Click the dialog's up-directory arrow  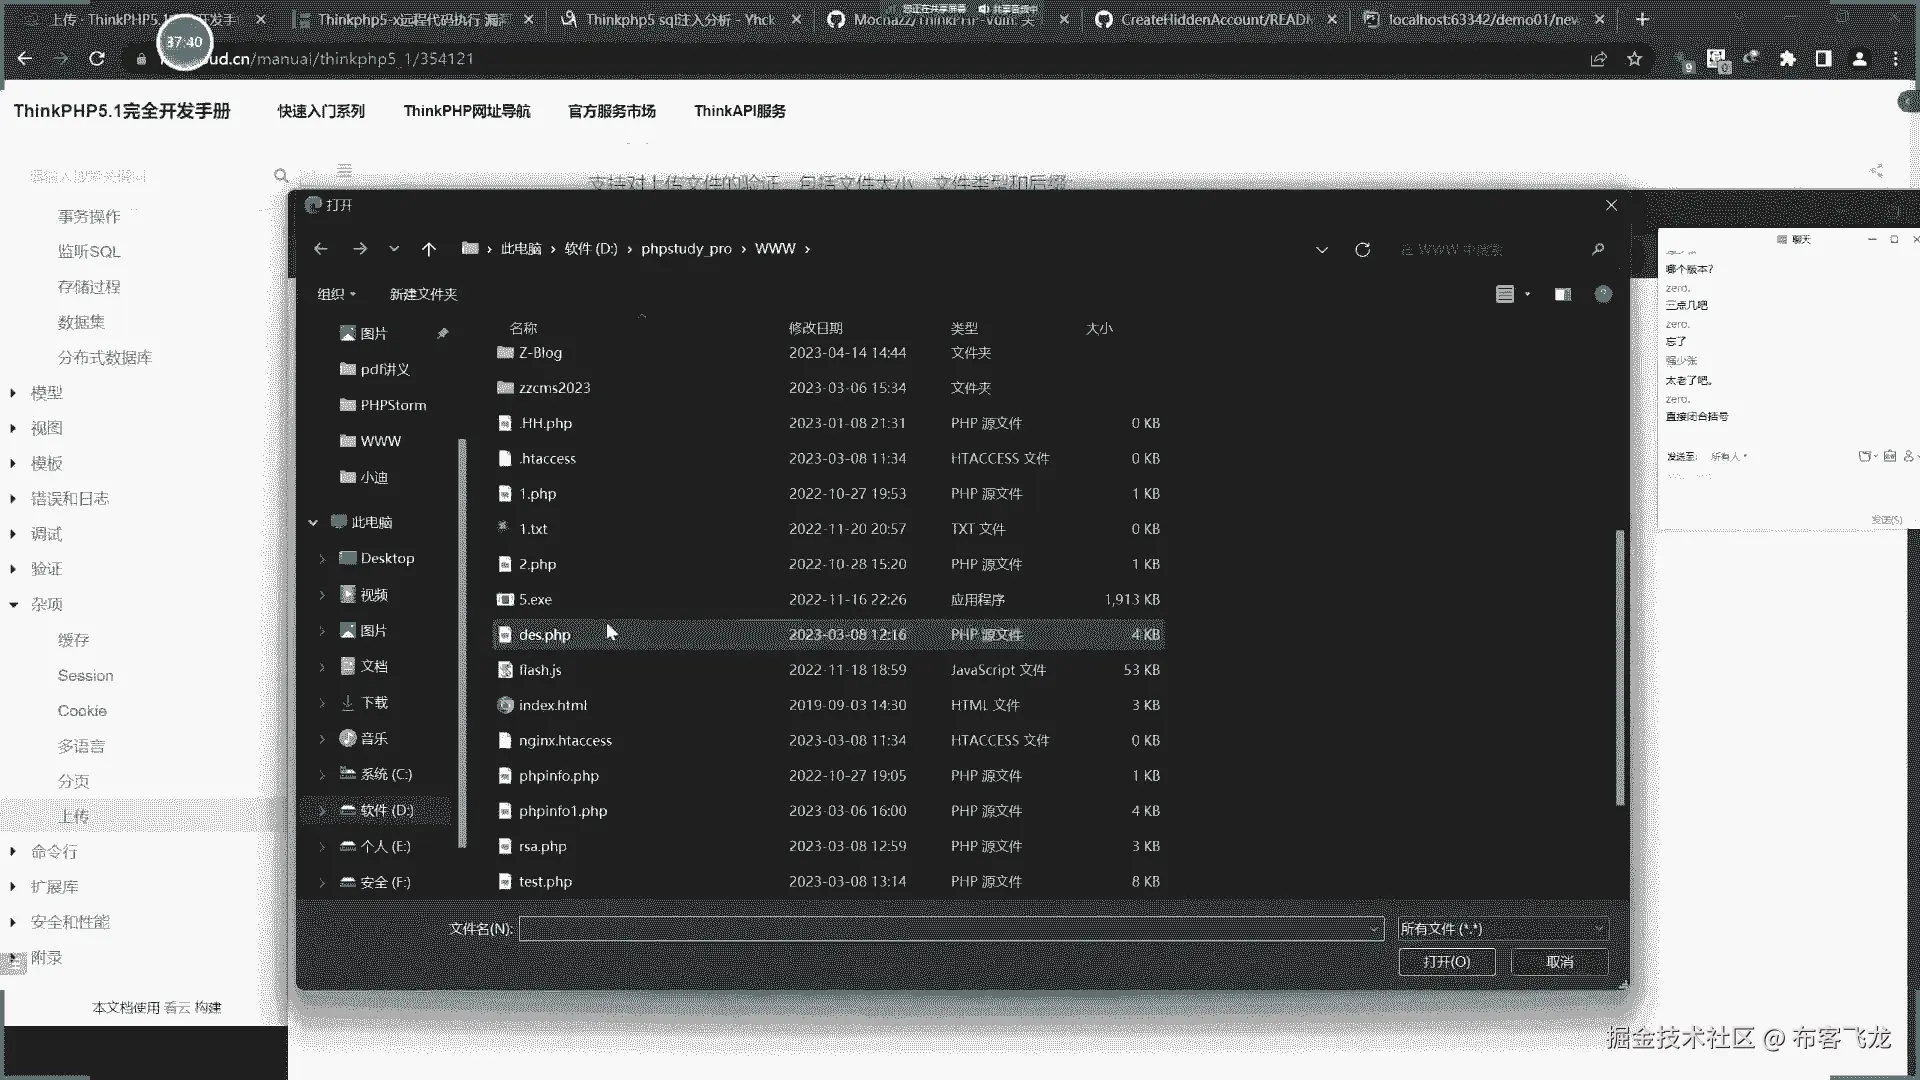[429, 249]
